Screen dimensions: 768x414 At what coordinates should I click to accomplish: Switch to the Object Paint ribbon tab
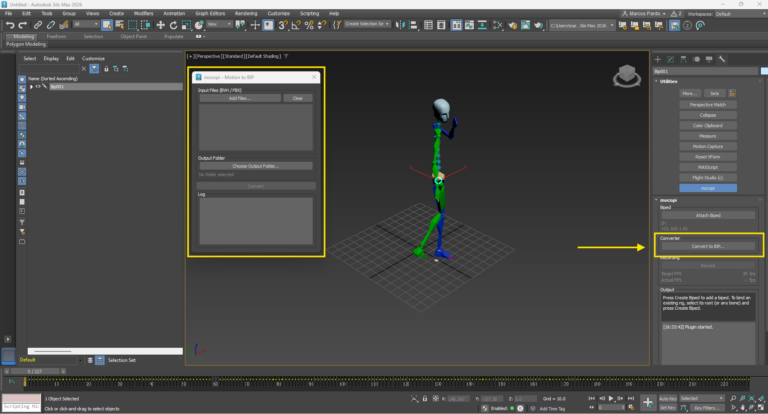click(x=133, y=36)
